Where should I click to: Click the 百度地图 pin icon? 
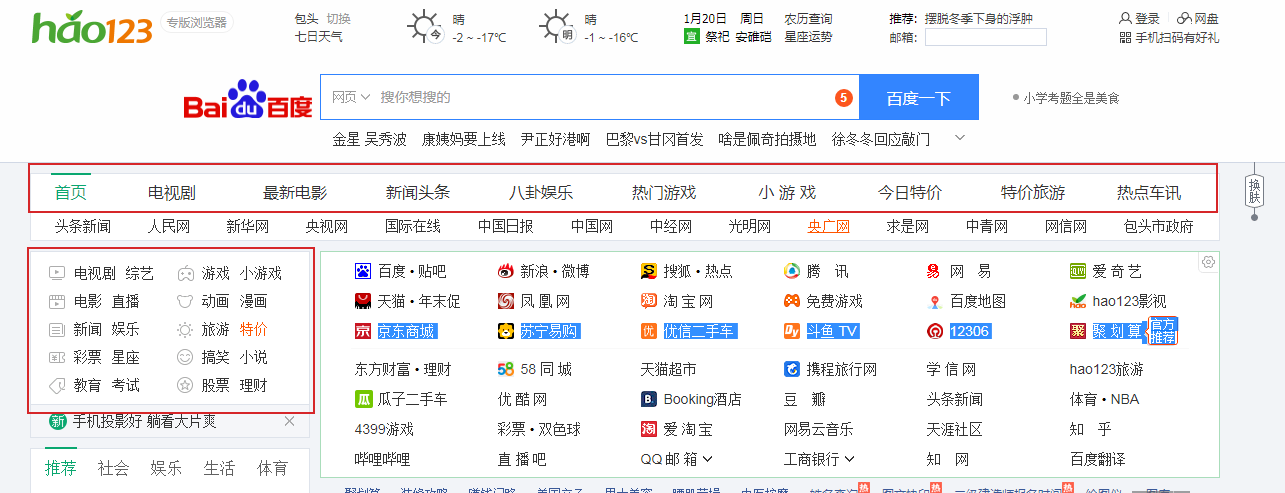(x=934, y=301)
